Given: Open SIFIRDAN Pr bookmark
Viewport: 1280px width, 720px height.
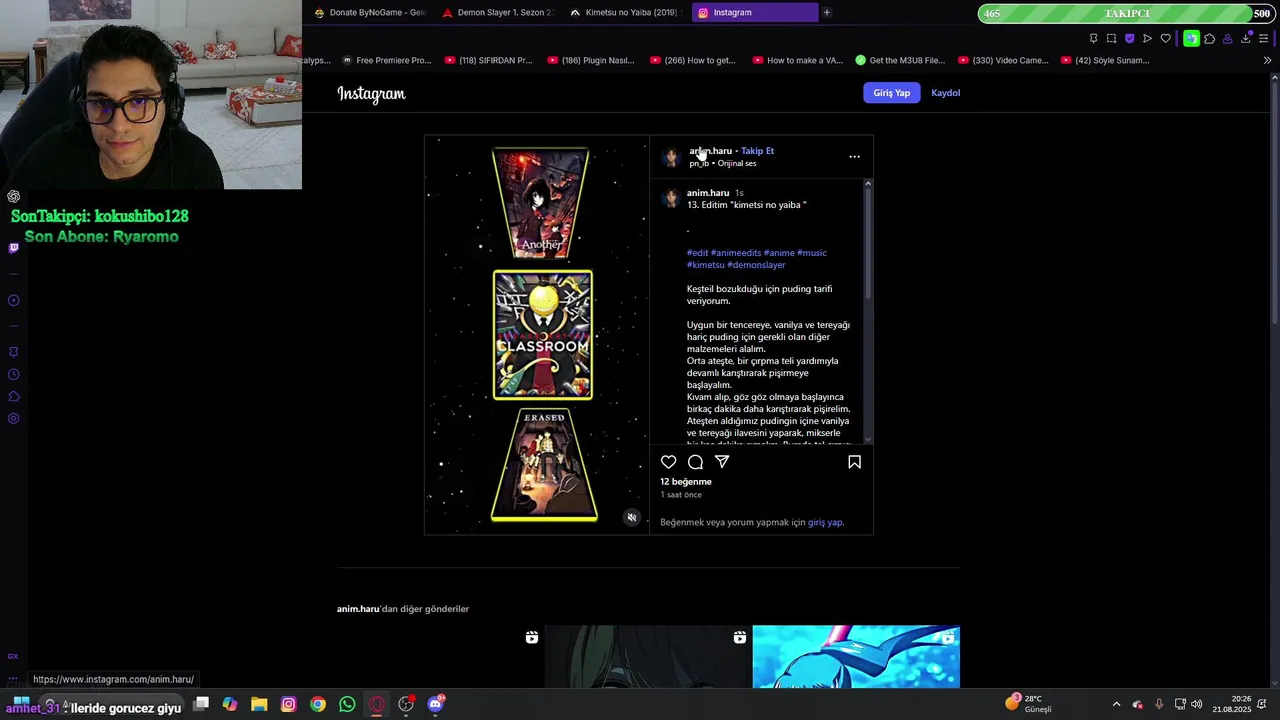Looking at the screenshot, I should tap(488, 60).
